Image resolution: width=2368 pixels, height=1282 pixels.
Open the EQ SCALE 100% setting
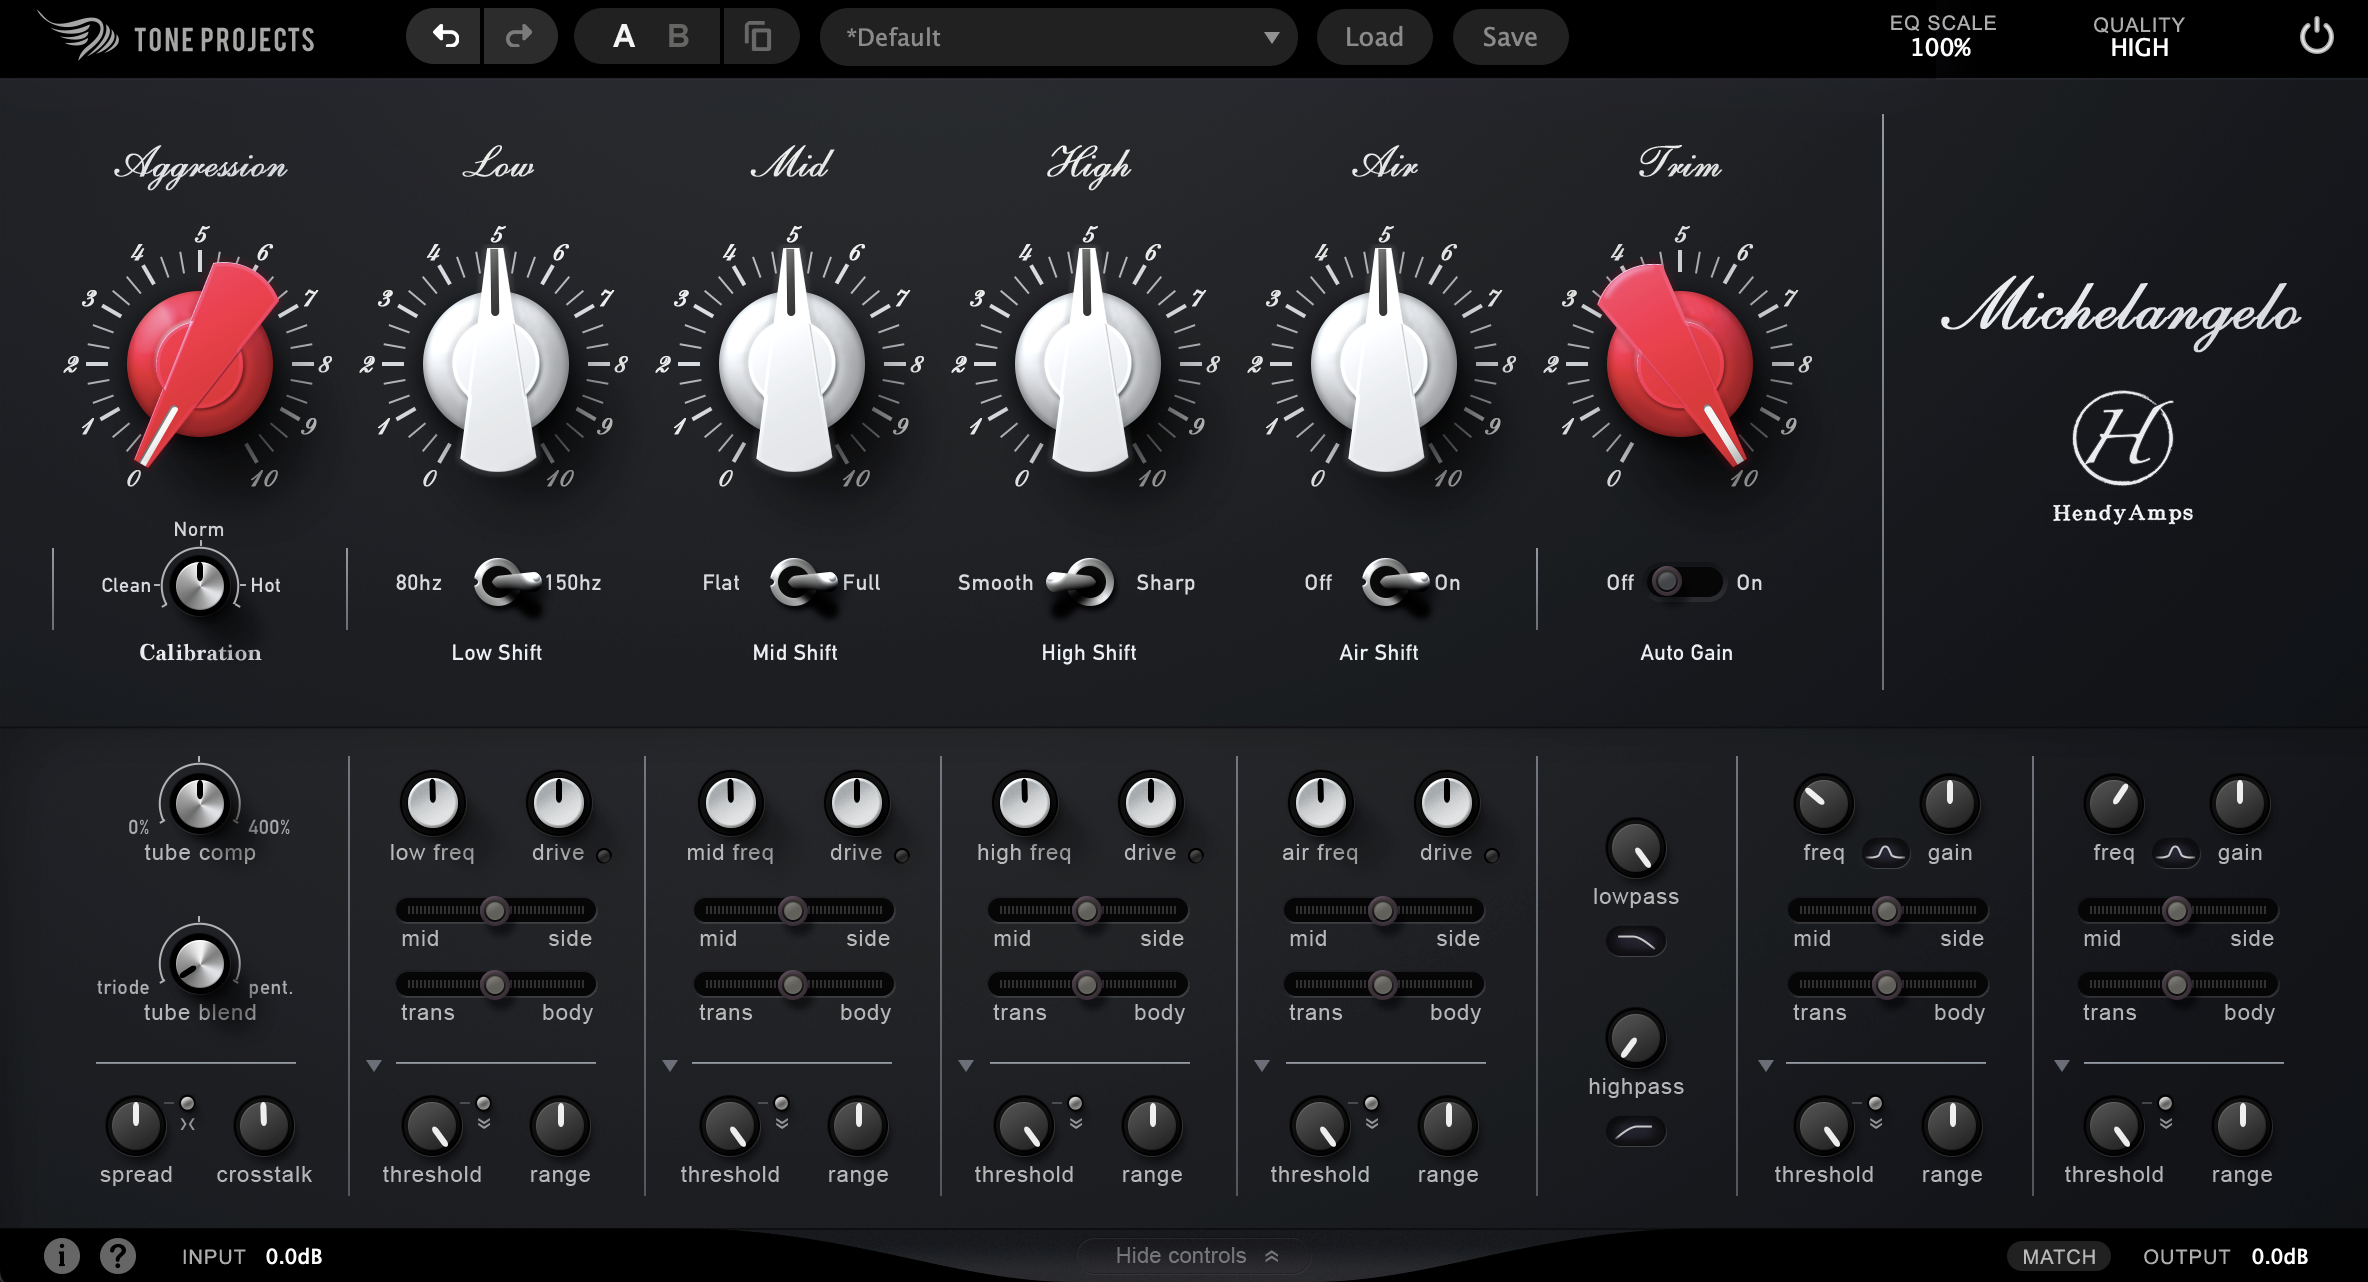pyautogui.click(x=1942, y=36)
